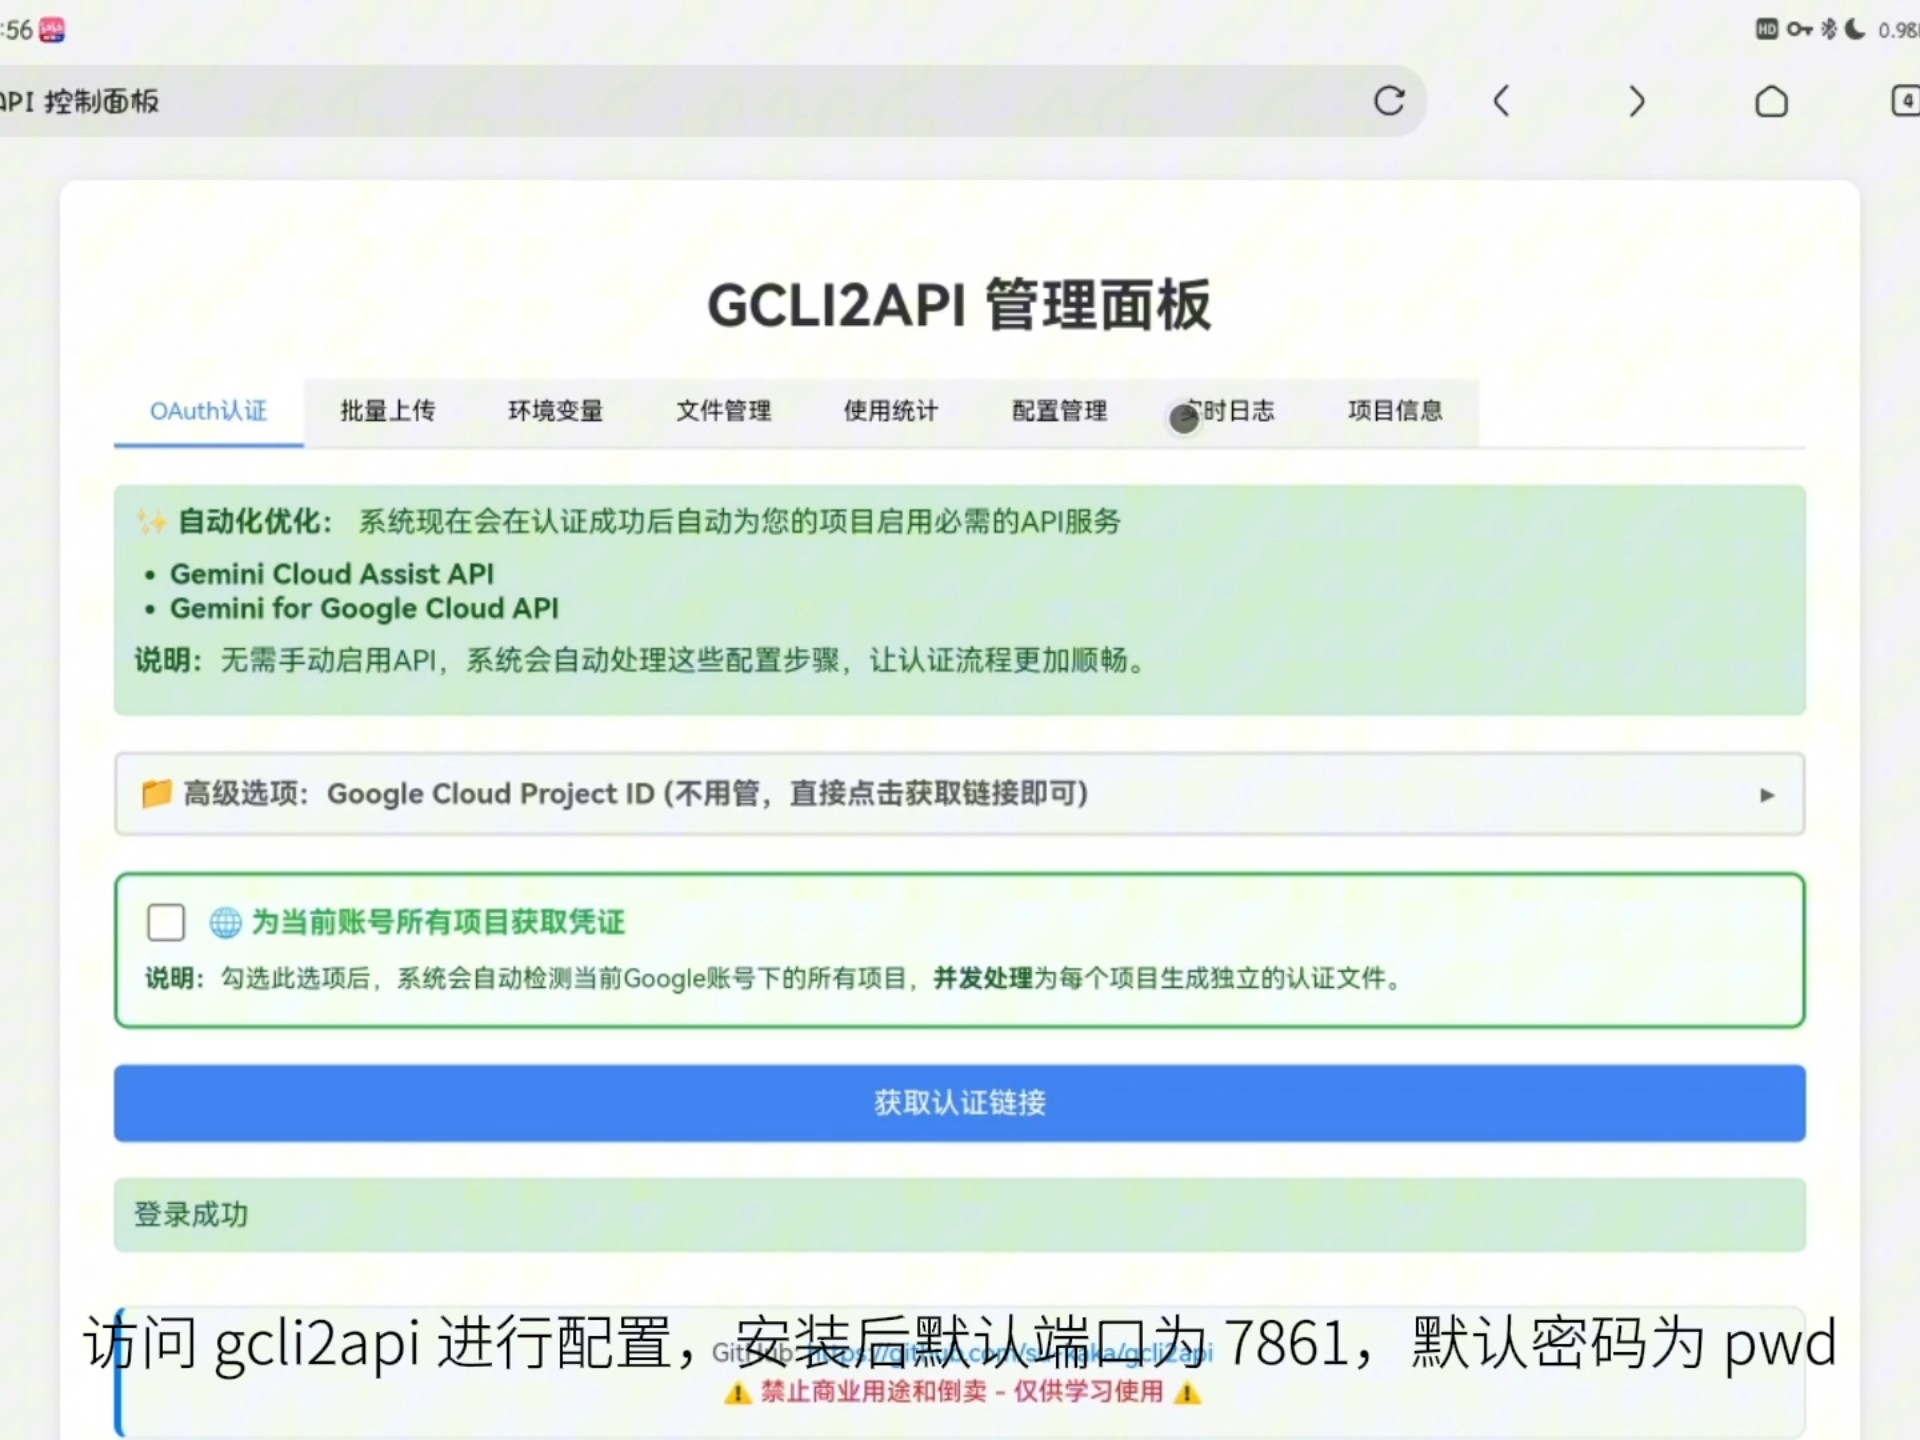Image resolution: width=1920 pixels, height=1440 pixels.
Task: Go forward with the browser forward arrow
Action: coord(1636,101)
